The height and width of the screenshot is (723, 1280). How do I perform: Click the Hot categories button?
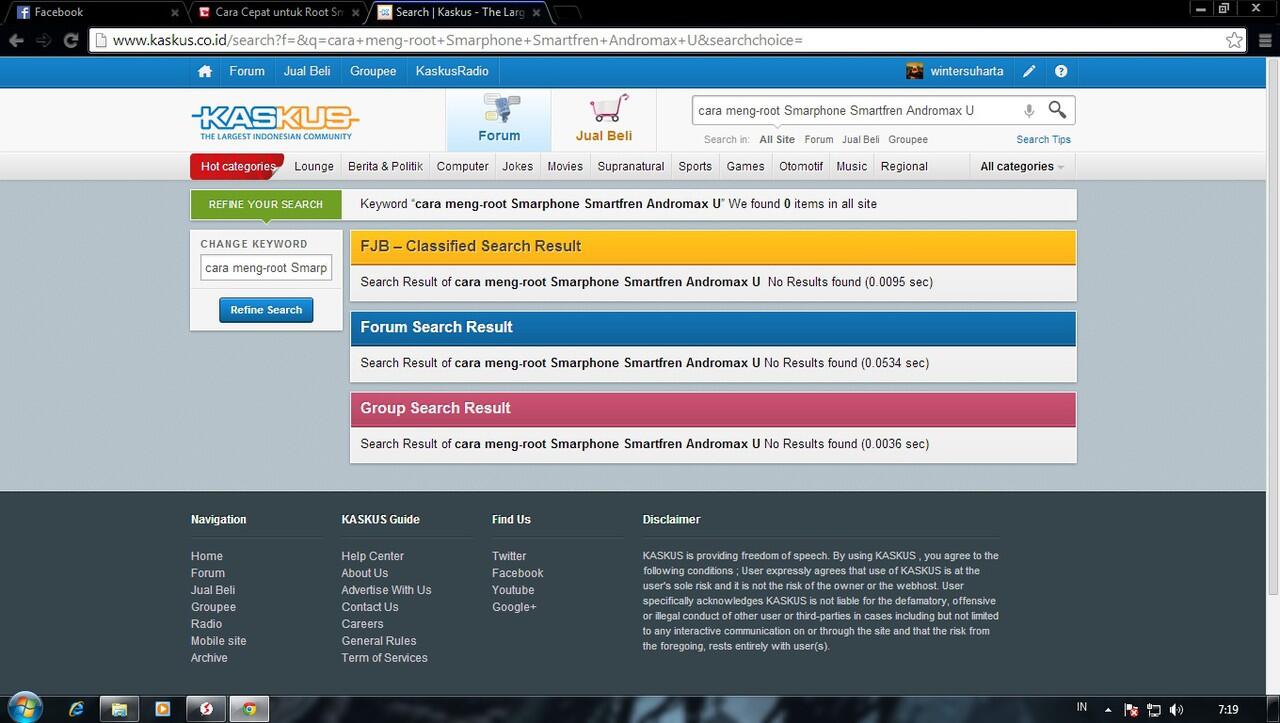coord(237,166)
